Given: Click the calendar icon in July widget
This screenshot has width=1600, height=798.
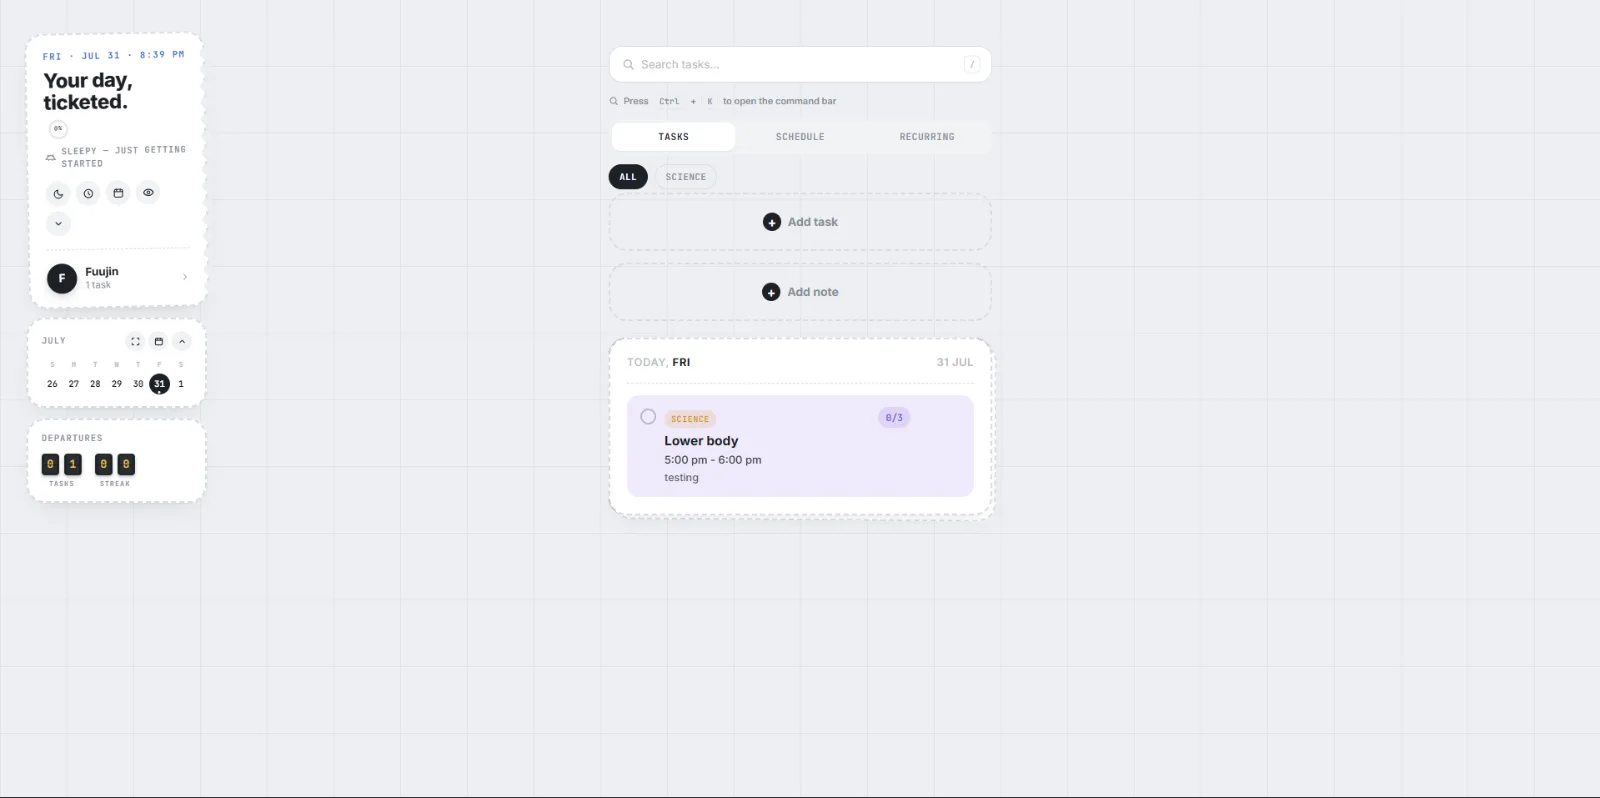Looking at the screenshot, I should (x=158, y=341).
